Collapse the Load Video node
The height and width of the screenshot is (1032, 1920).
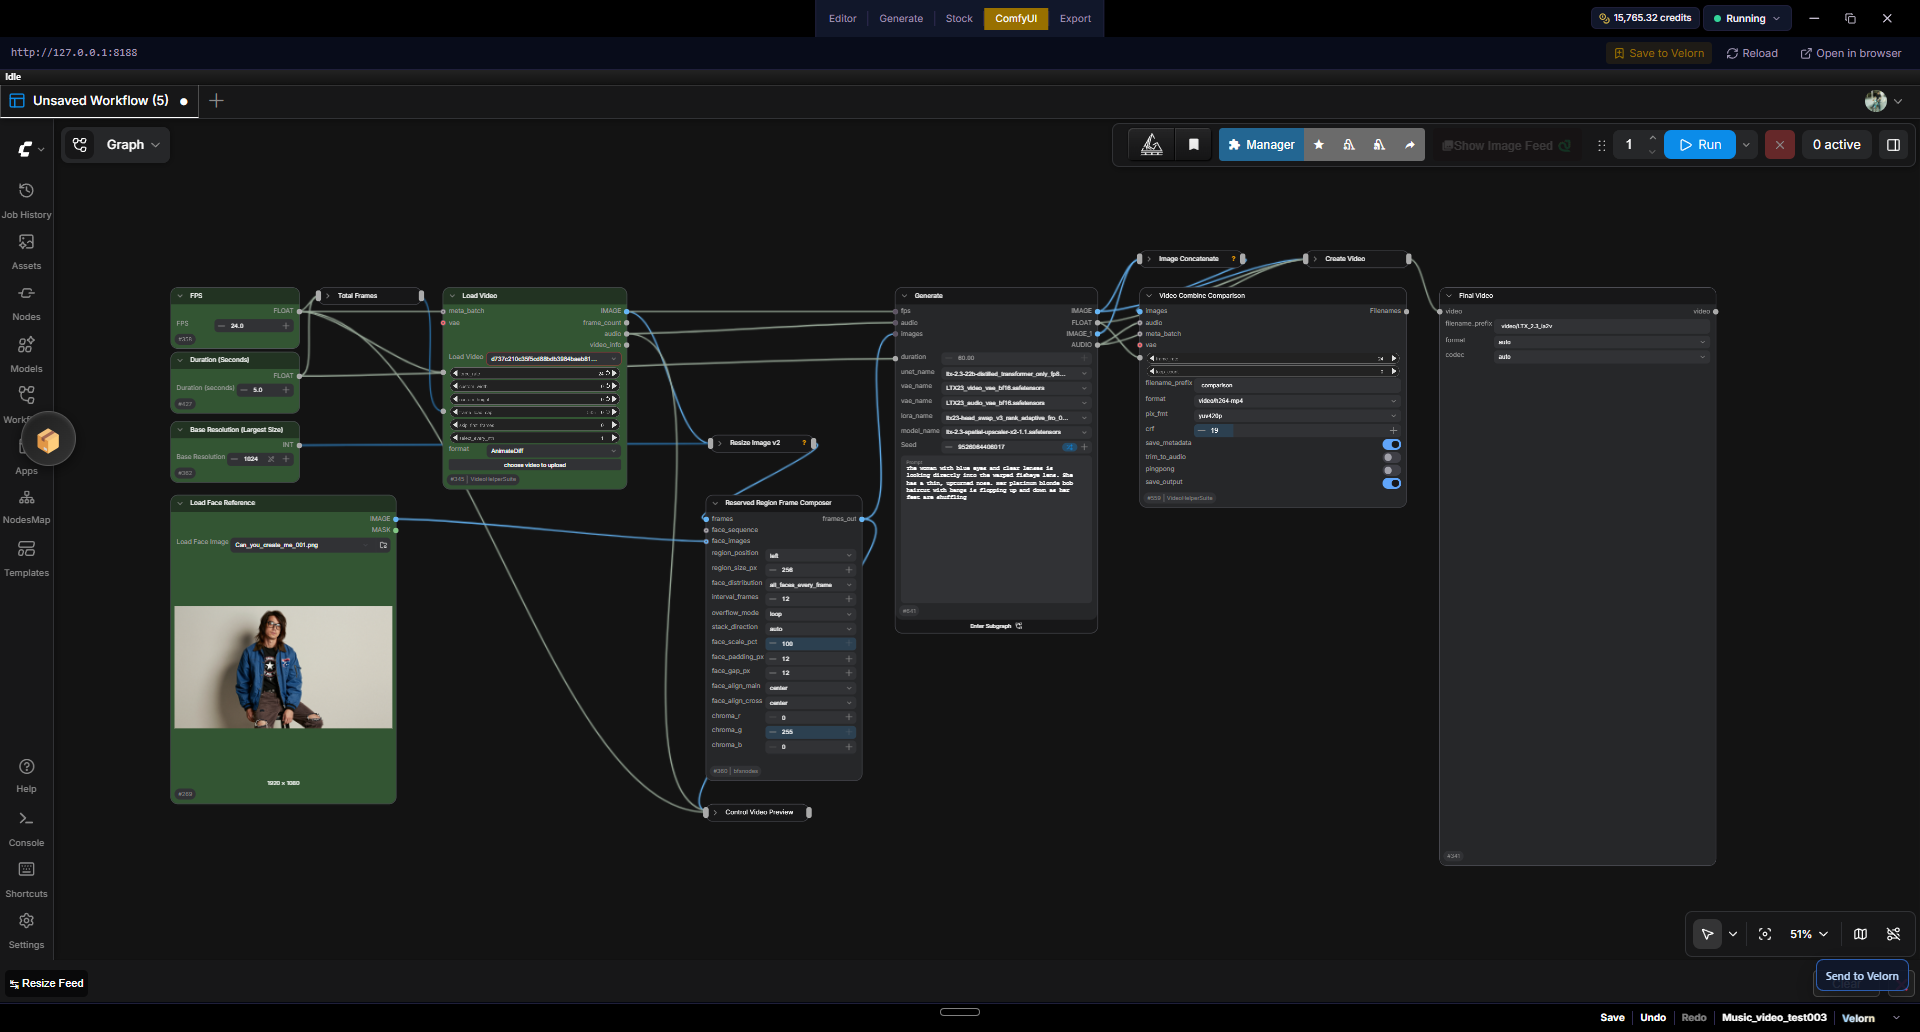453,296
